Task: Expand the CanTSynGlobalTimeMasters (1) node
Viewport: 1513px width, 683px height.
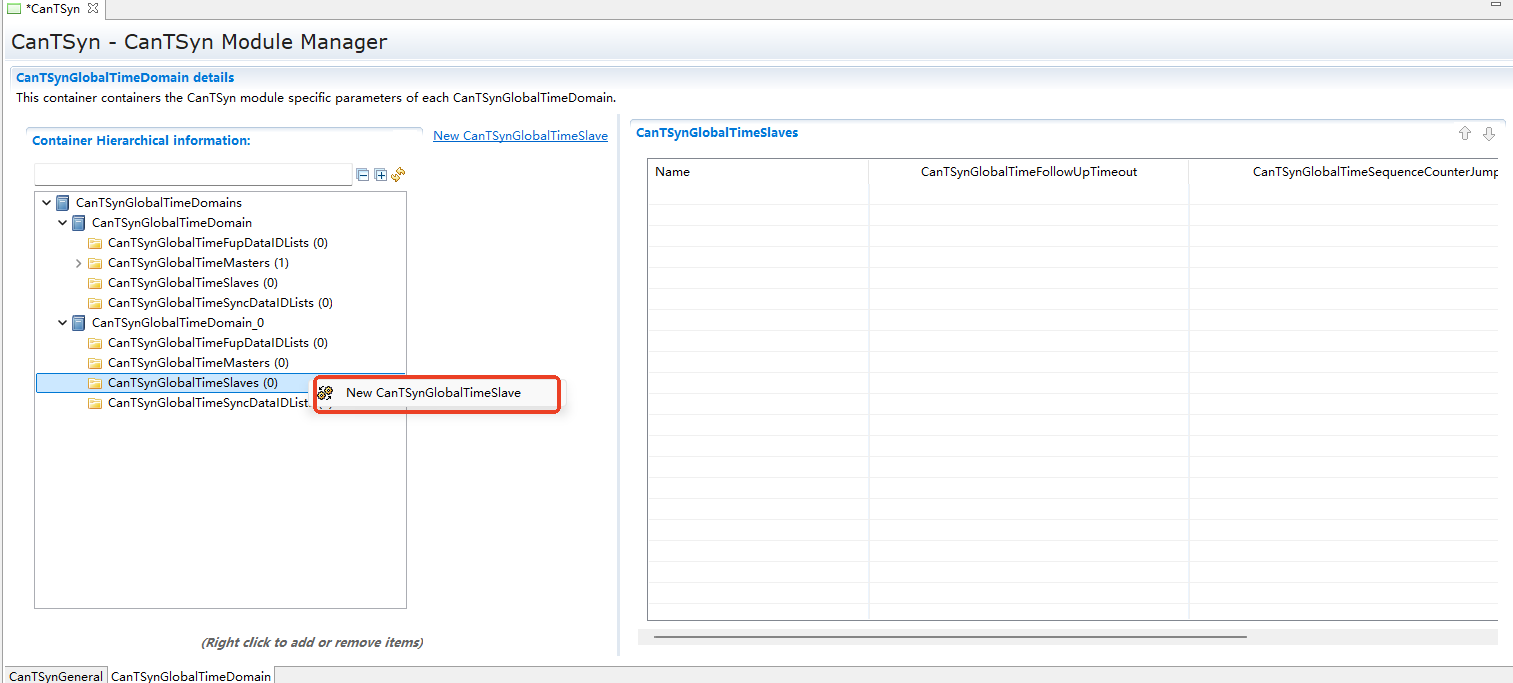Action: click(79, 263)
